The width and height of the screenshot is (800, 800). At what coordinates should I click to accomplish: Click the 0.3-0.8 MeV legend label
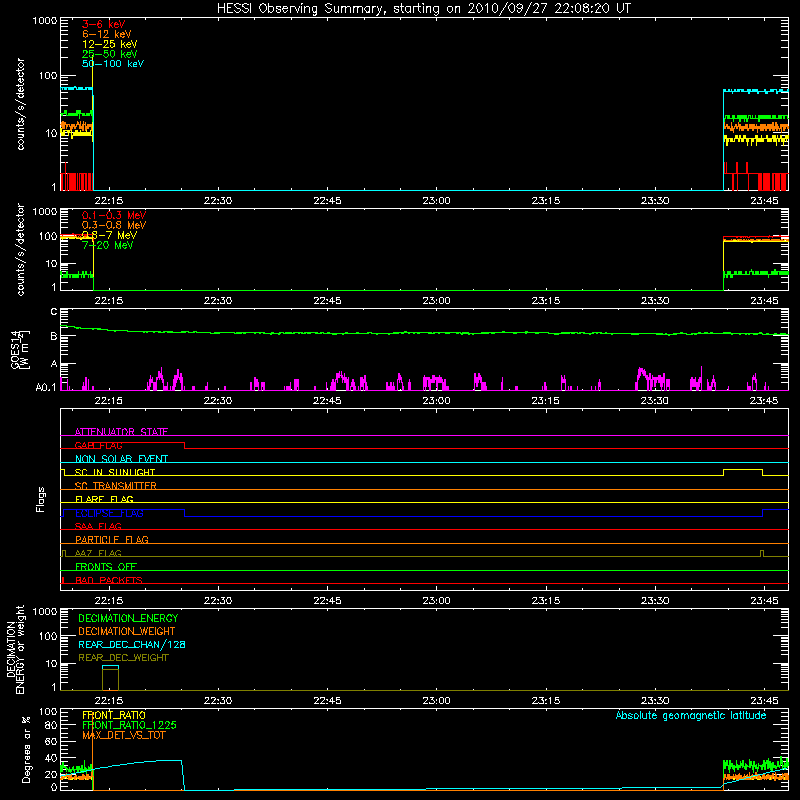tap(114, 225)
